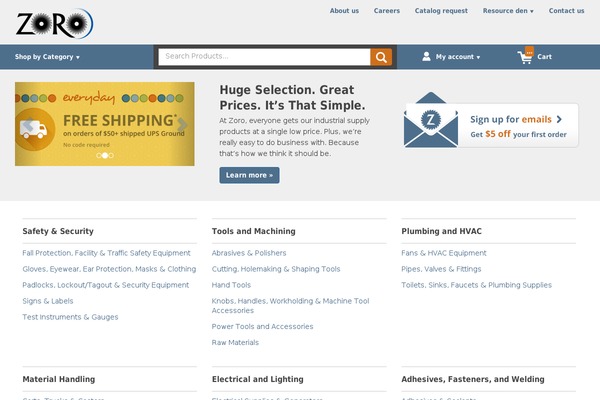Click Get $5 off your first order text
Viewport: 600px width, 400px height.
(x=518, y=134)
